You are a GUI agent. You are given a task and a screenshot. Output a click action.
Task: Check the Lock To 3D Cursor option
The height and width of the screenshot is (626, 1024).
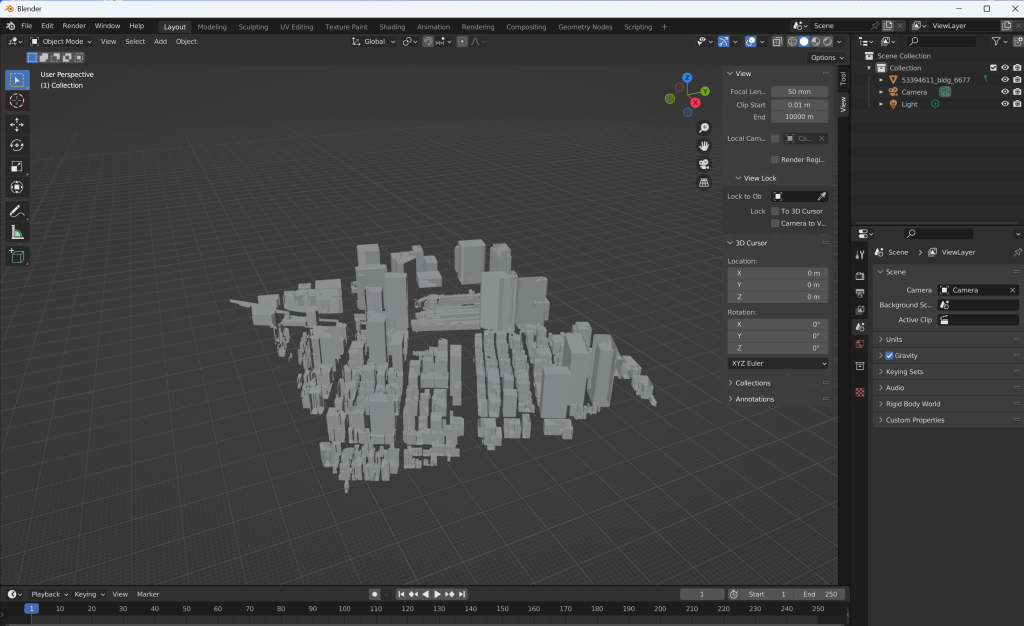[x=775, y=211]
